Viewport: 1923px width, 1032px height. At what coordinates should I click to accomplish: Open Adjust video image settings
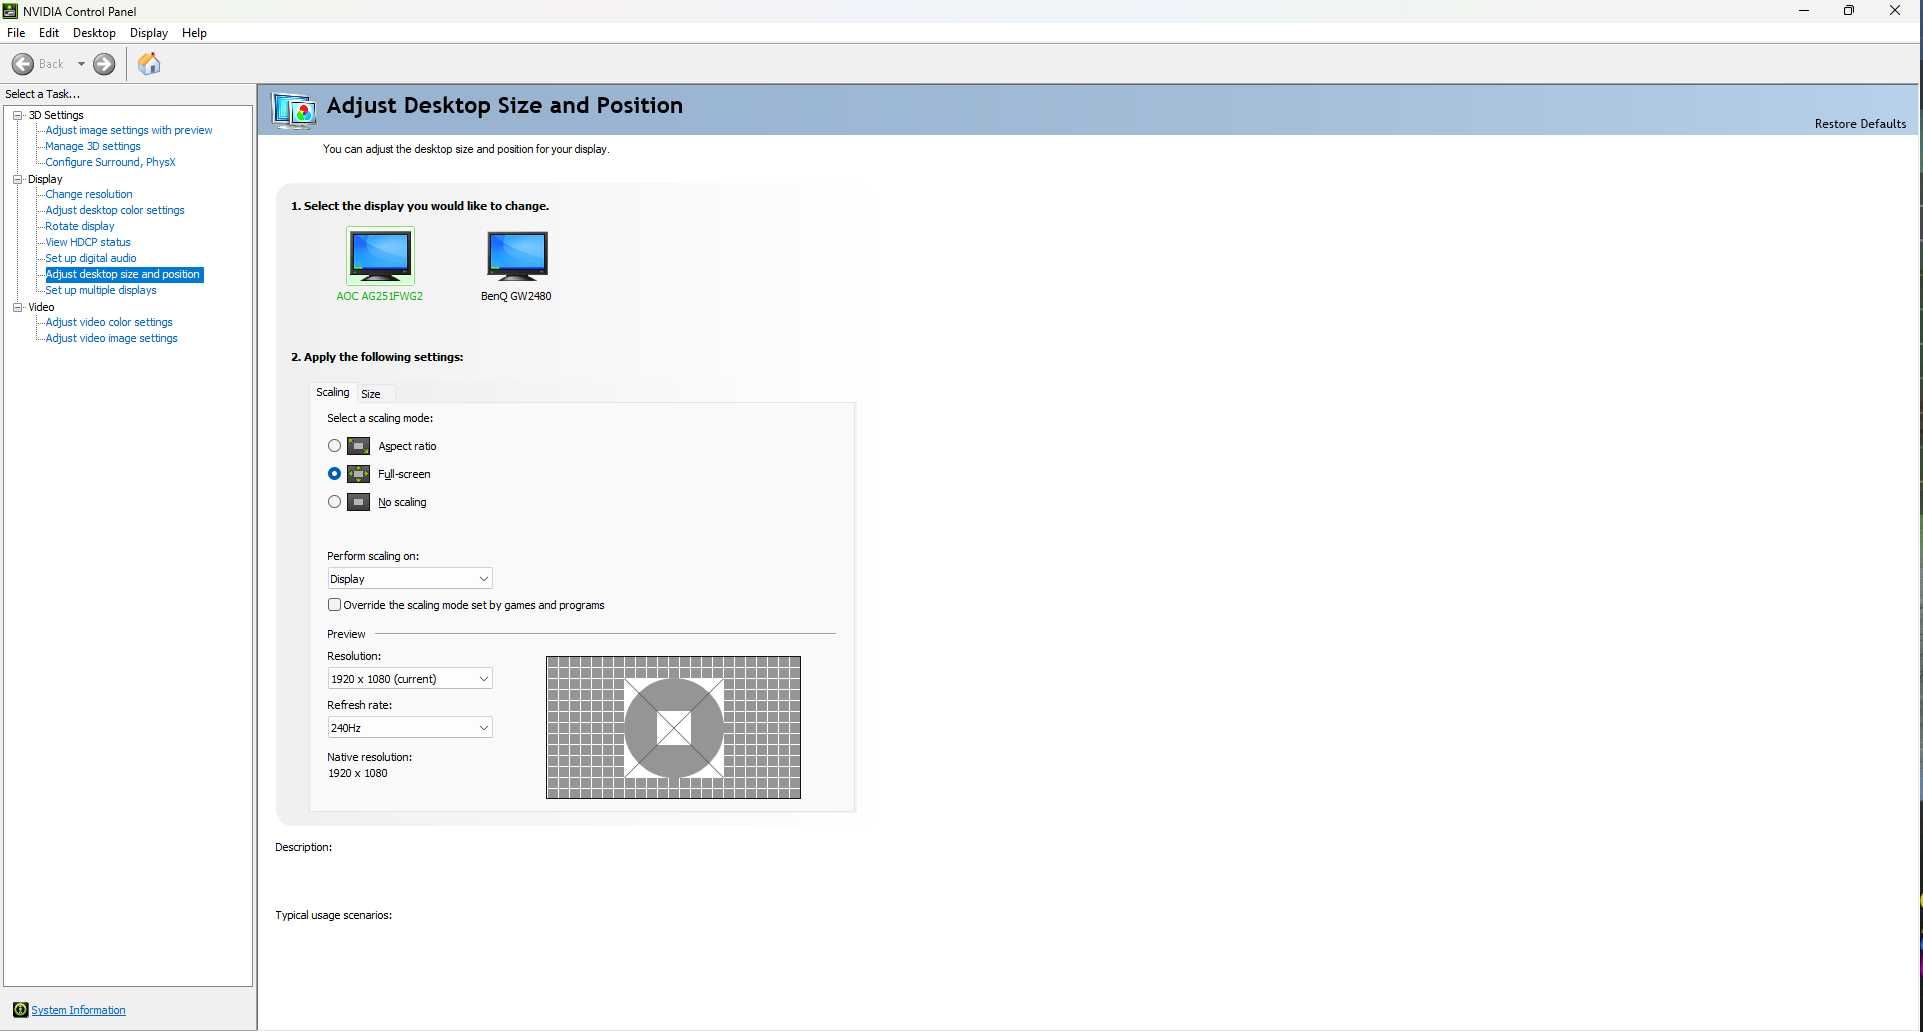pos(112,338)
